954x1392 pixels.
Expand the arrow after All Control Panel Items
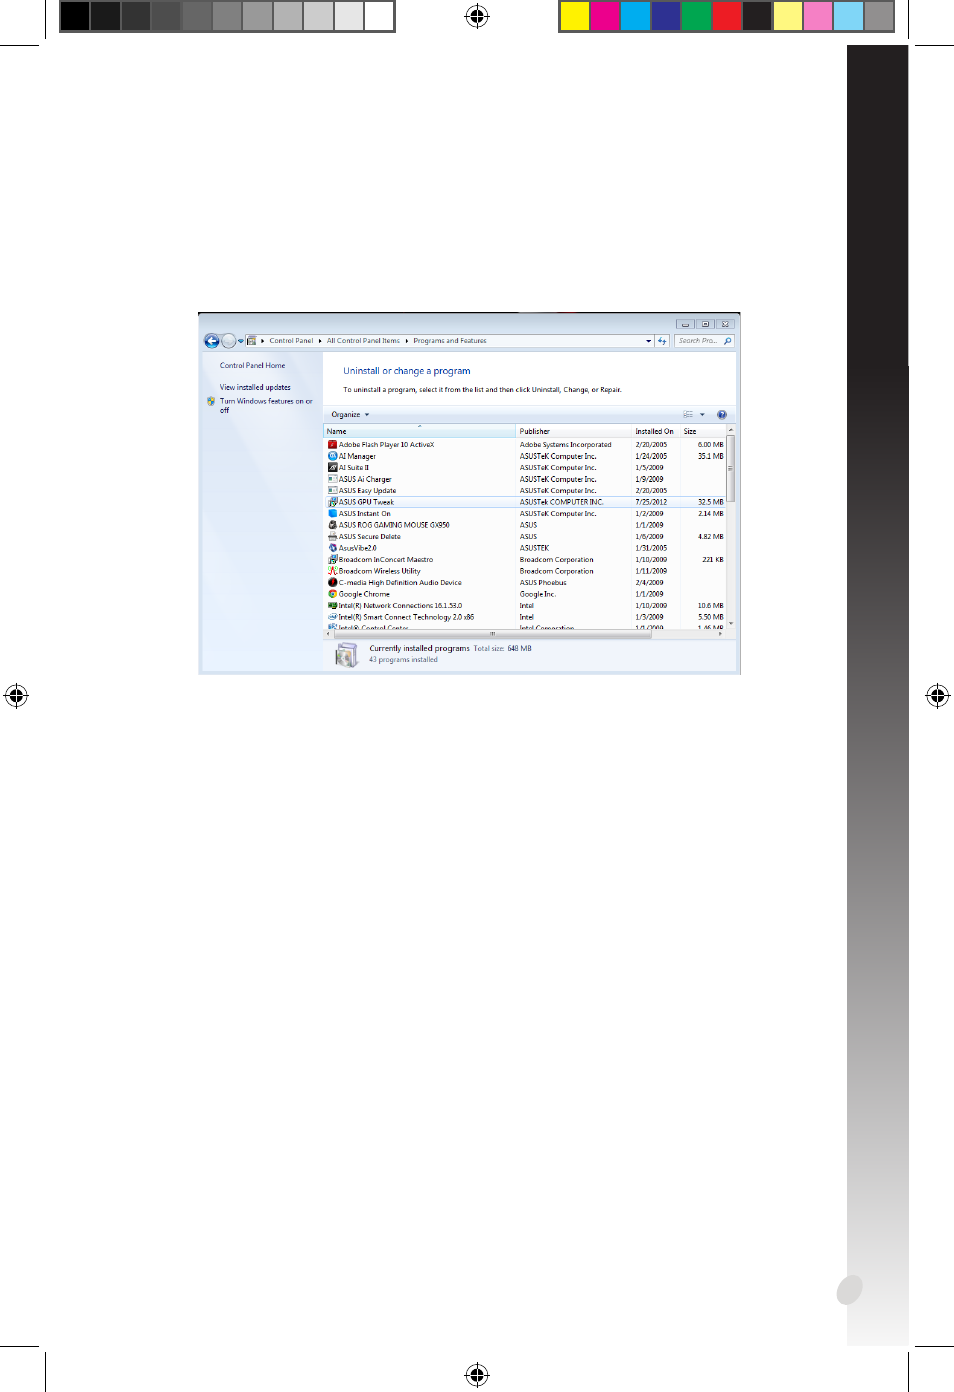(407, 341)
